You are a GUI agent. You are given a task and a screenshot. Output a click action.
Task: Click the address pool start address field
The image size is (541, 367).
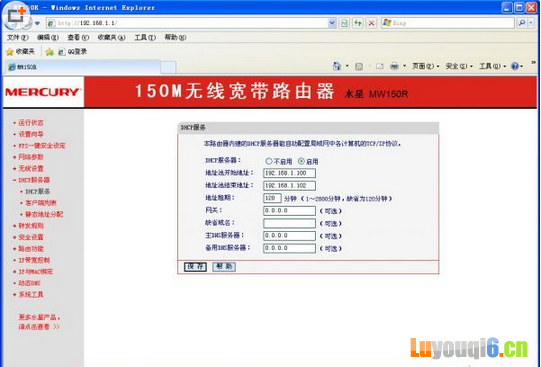pos(289,173)
